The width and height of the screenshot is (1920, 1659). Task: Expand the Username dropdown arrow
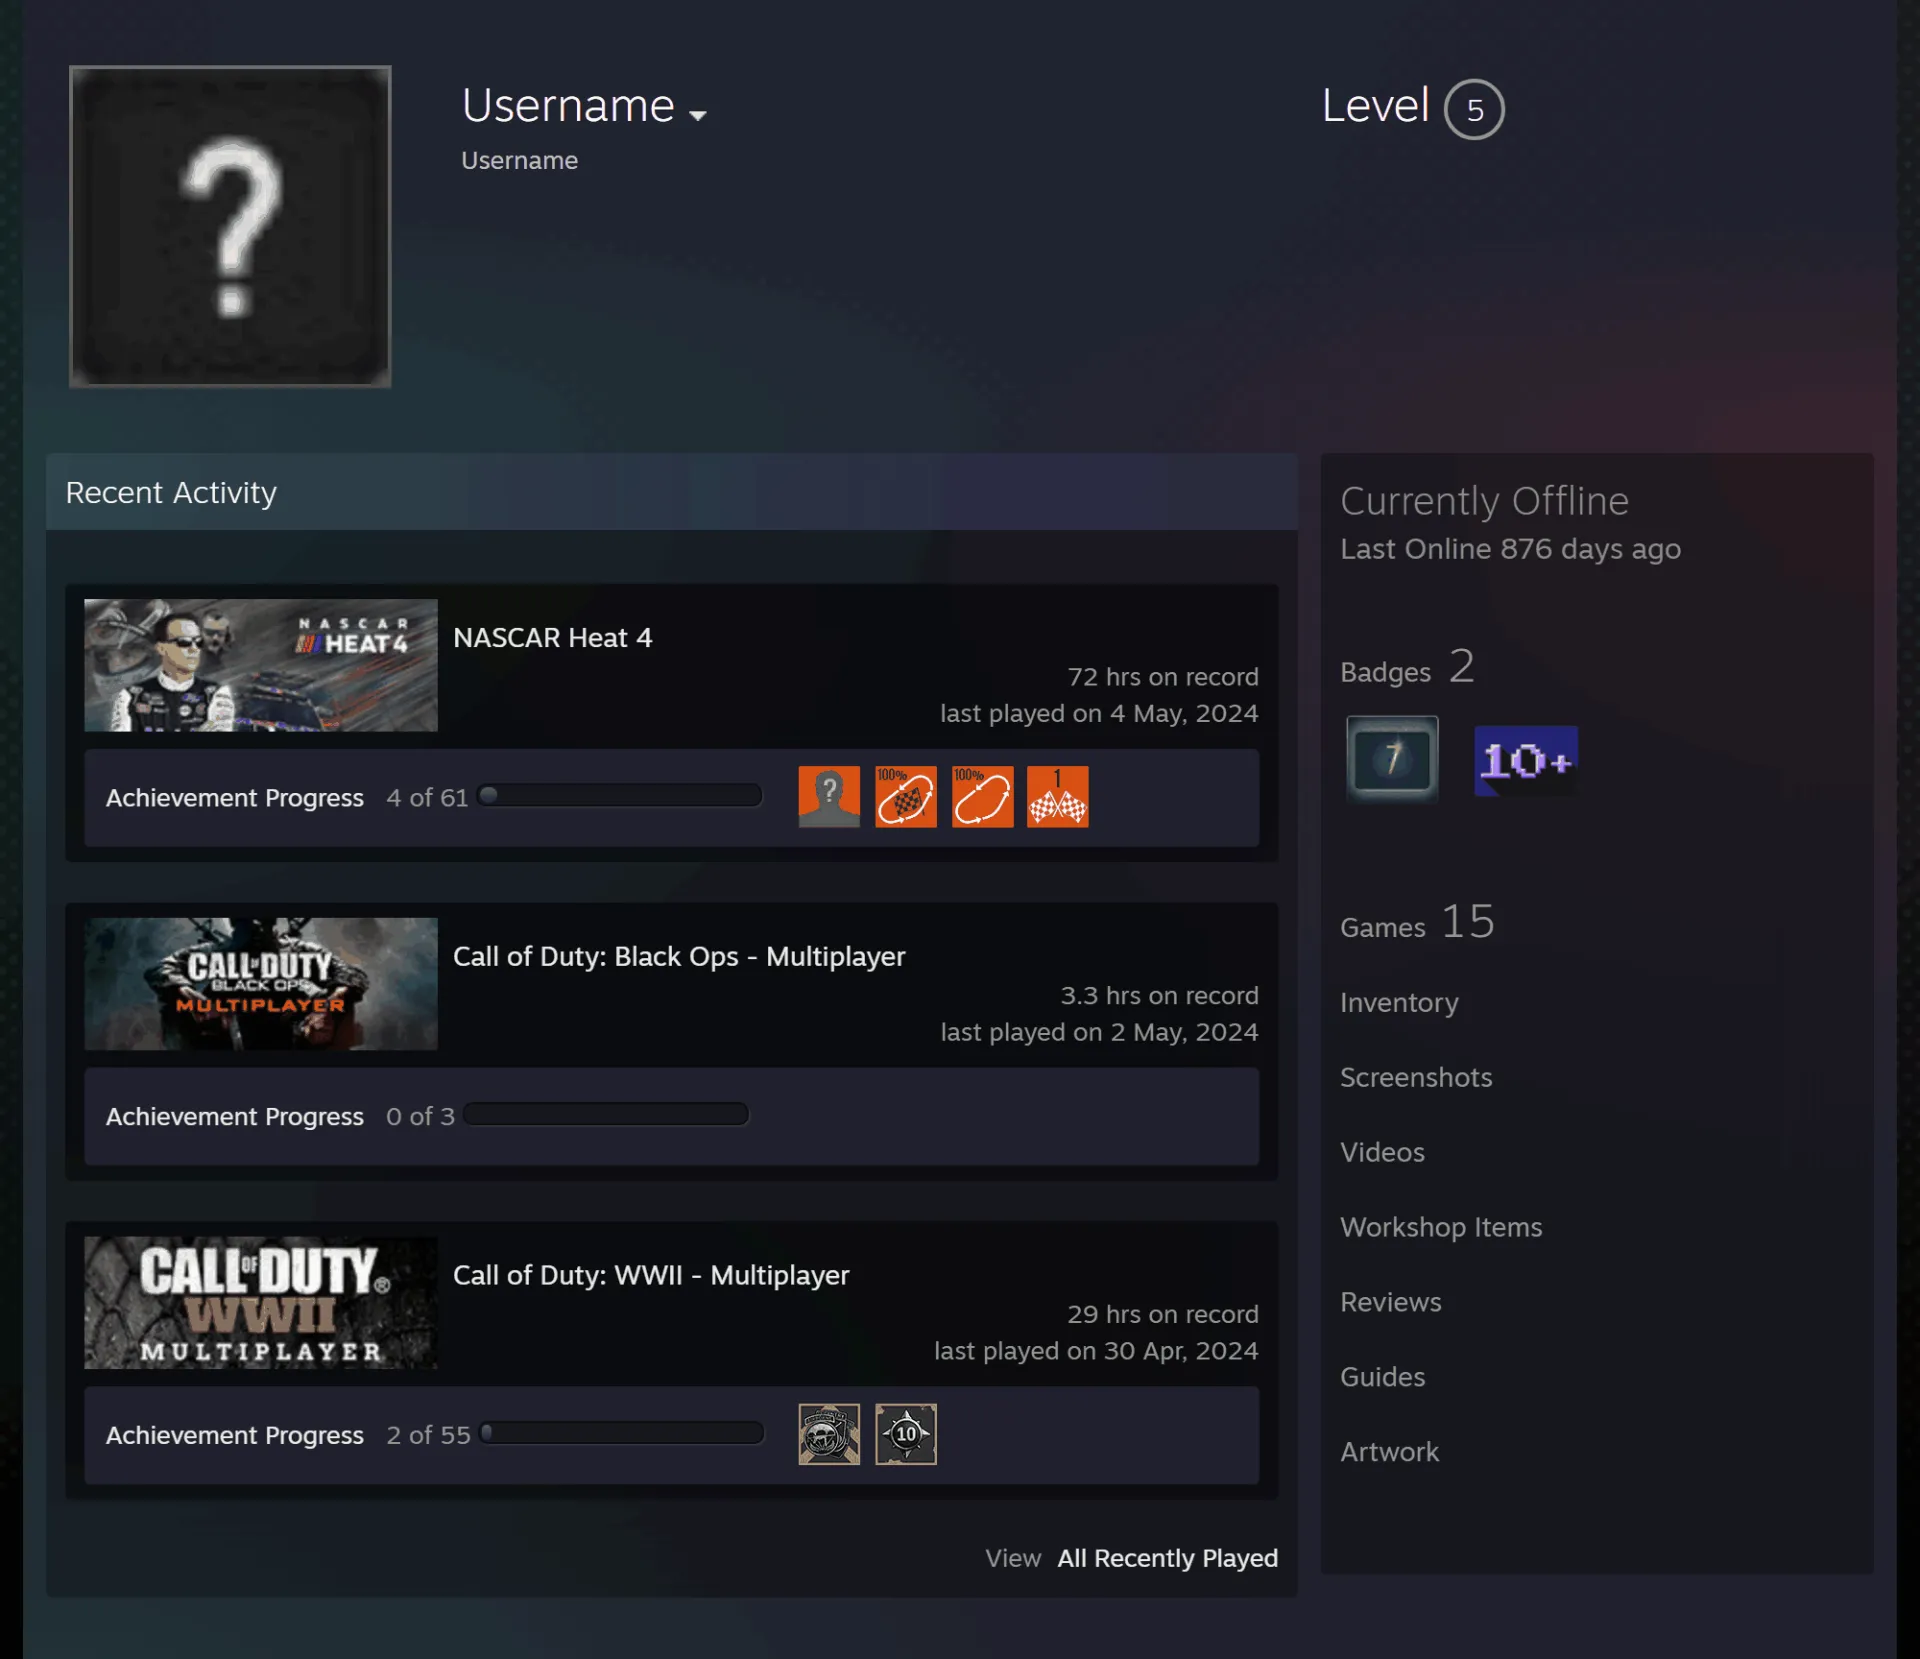pos(698,115)
